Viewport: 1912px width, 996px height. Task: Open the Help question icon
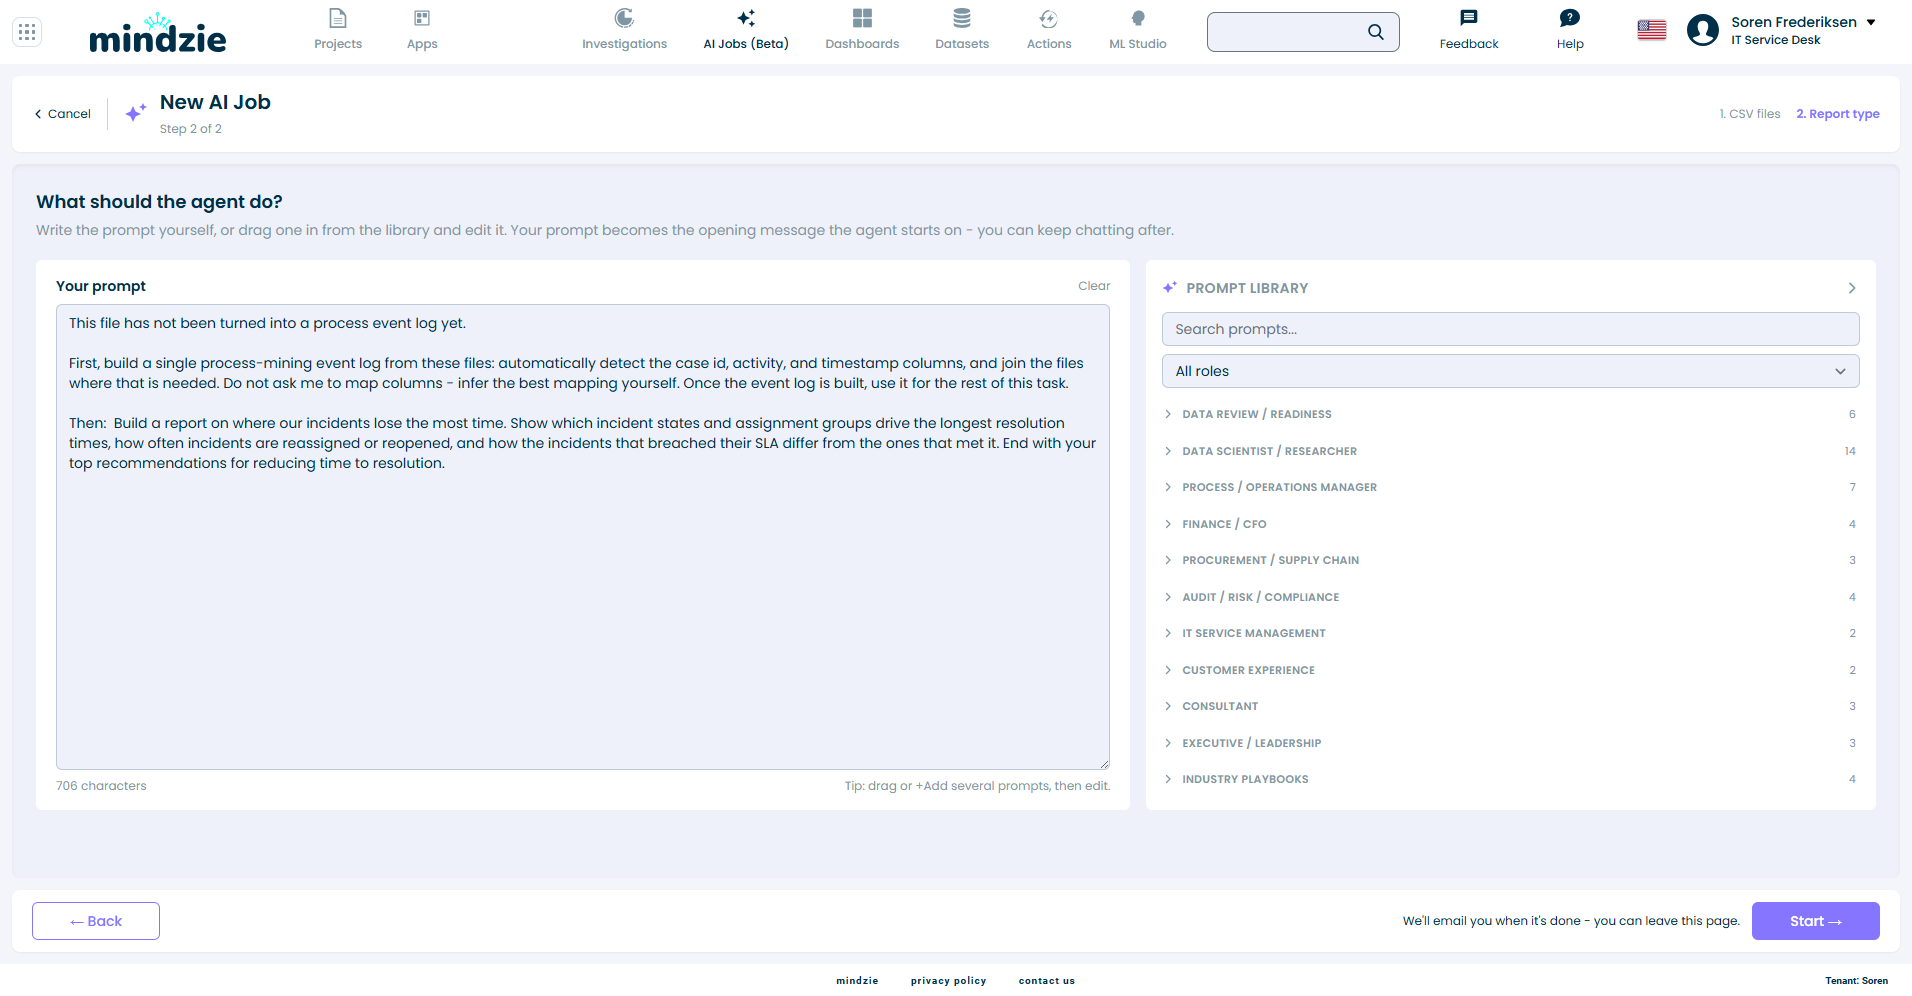point(1570,18)
